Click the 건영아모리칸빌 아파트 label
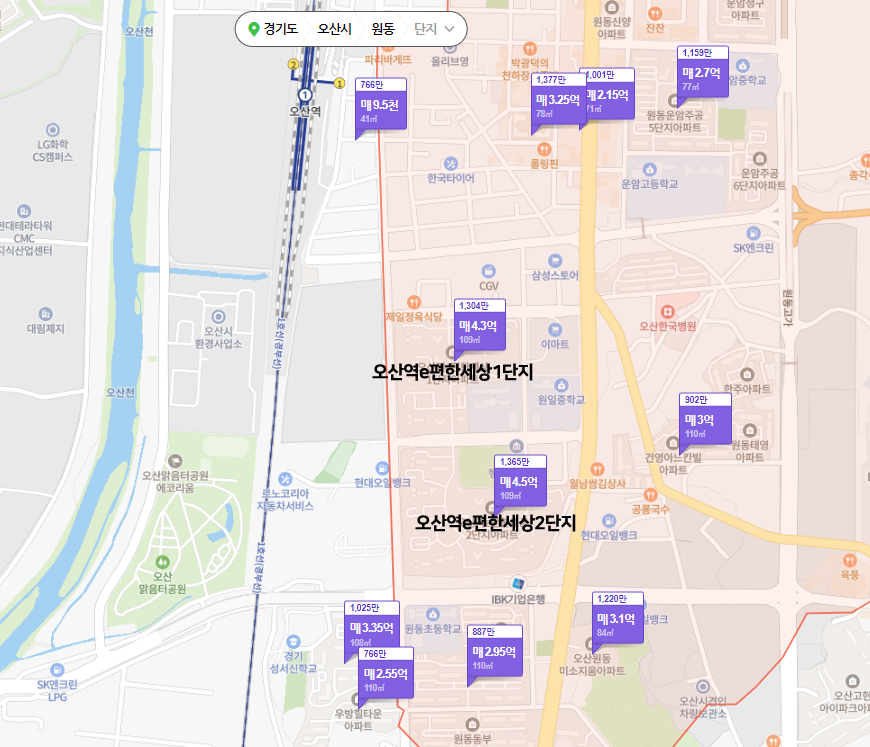 click(x=673, y=463)
